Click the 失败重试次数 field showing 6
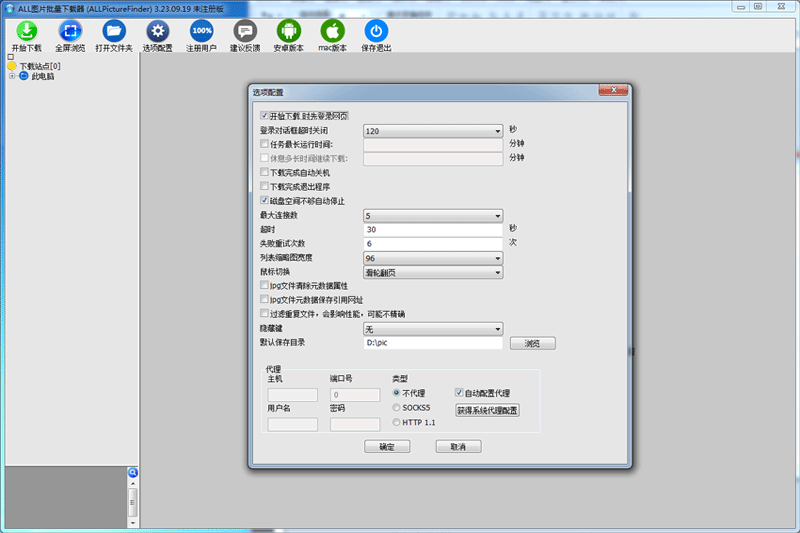The image size is (800, 533). (433, 244)
